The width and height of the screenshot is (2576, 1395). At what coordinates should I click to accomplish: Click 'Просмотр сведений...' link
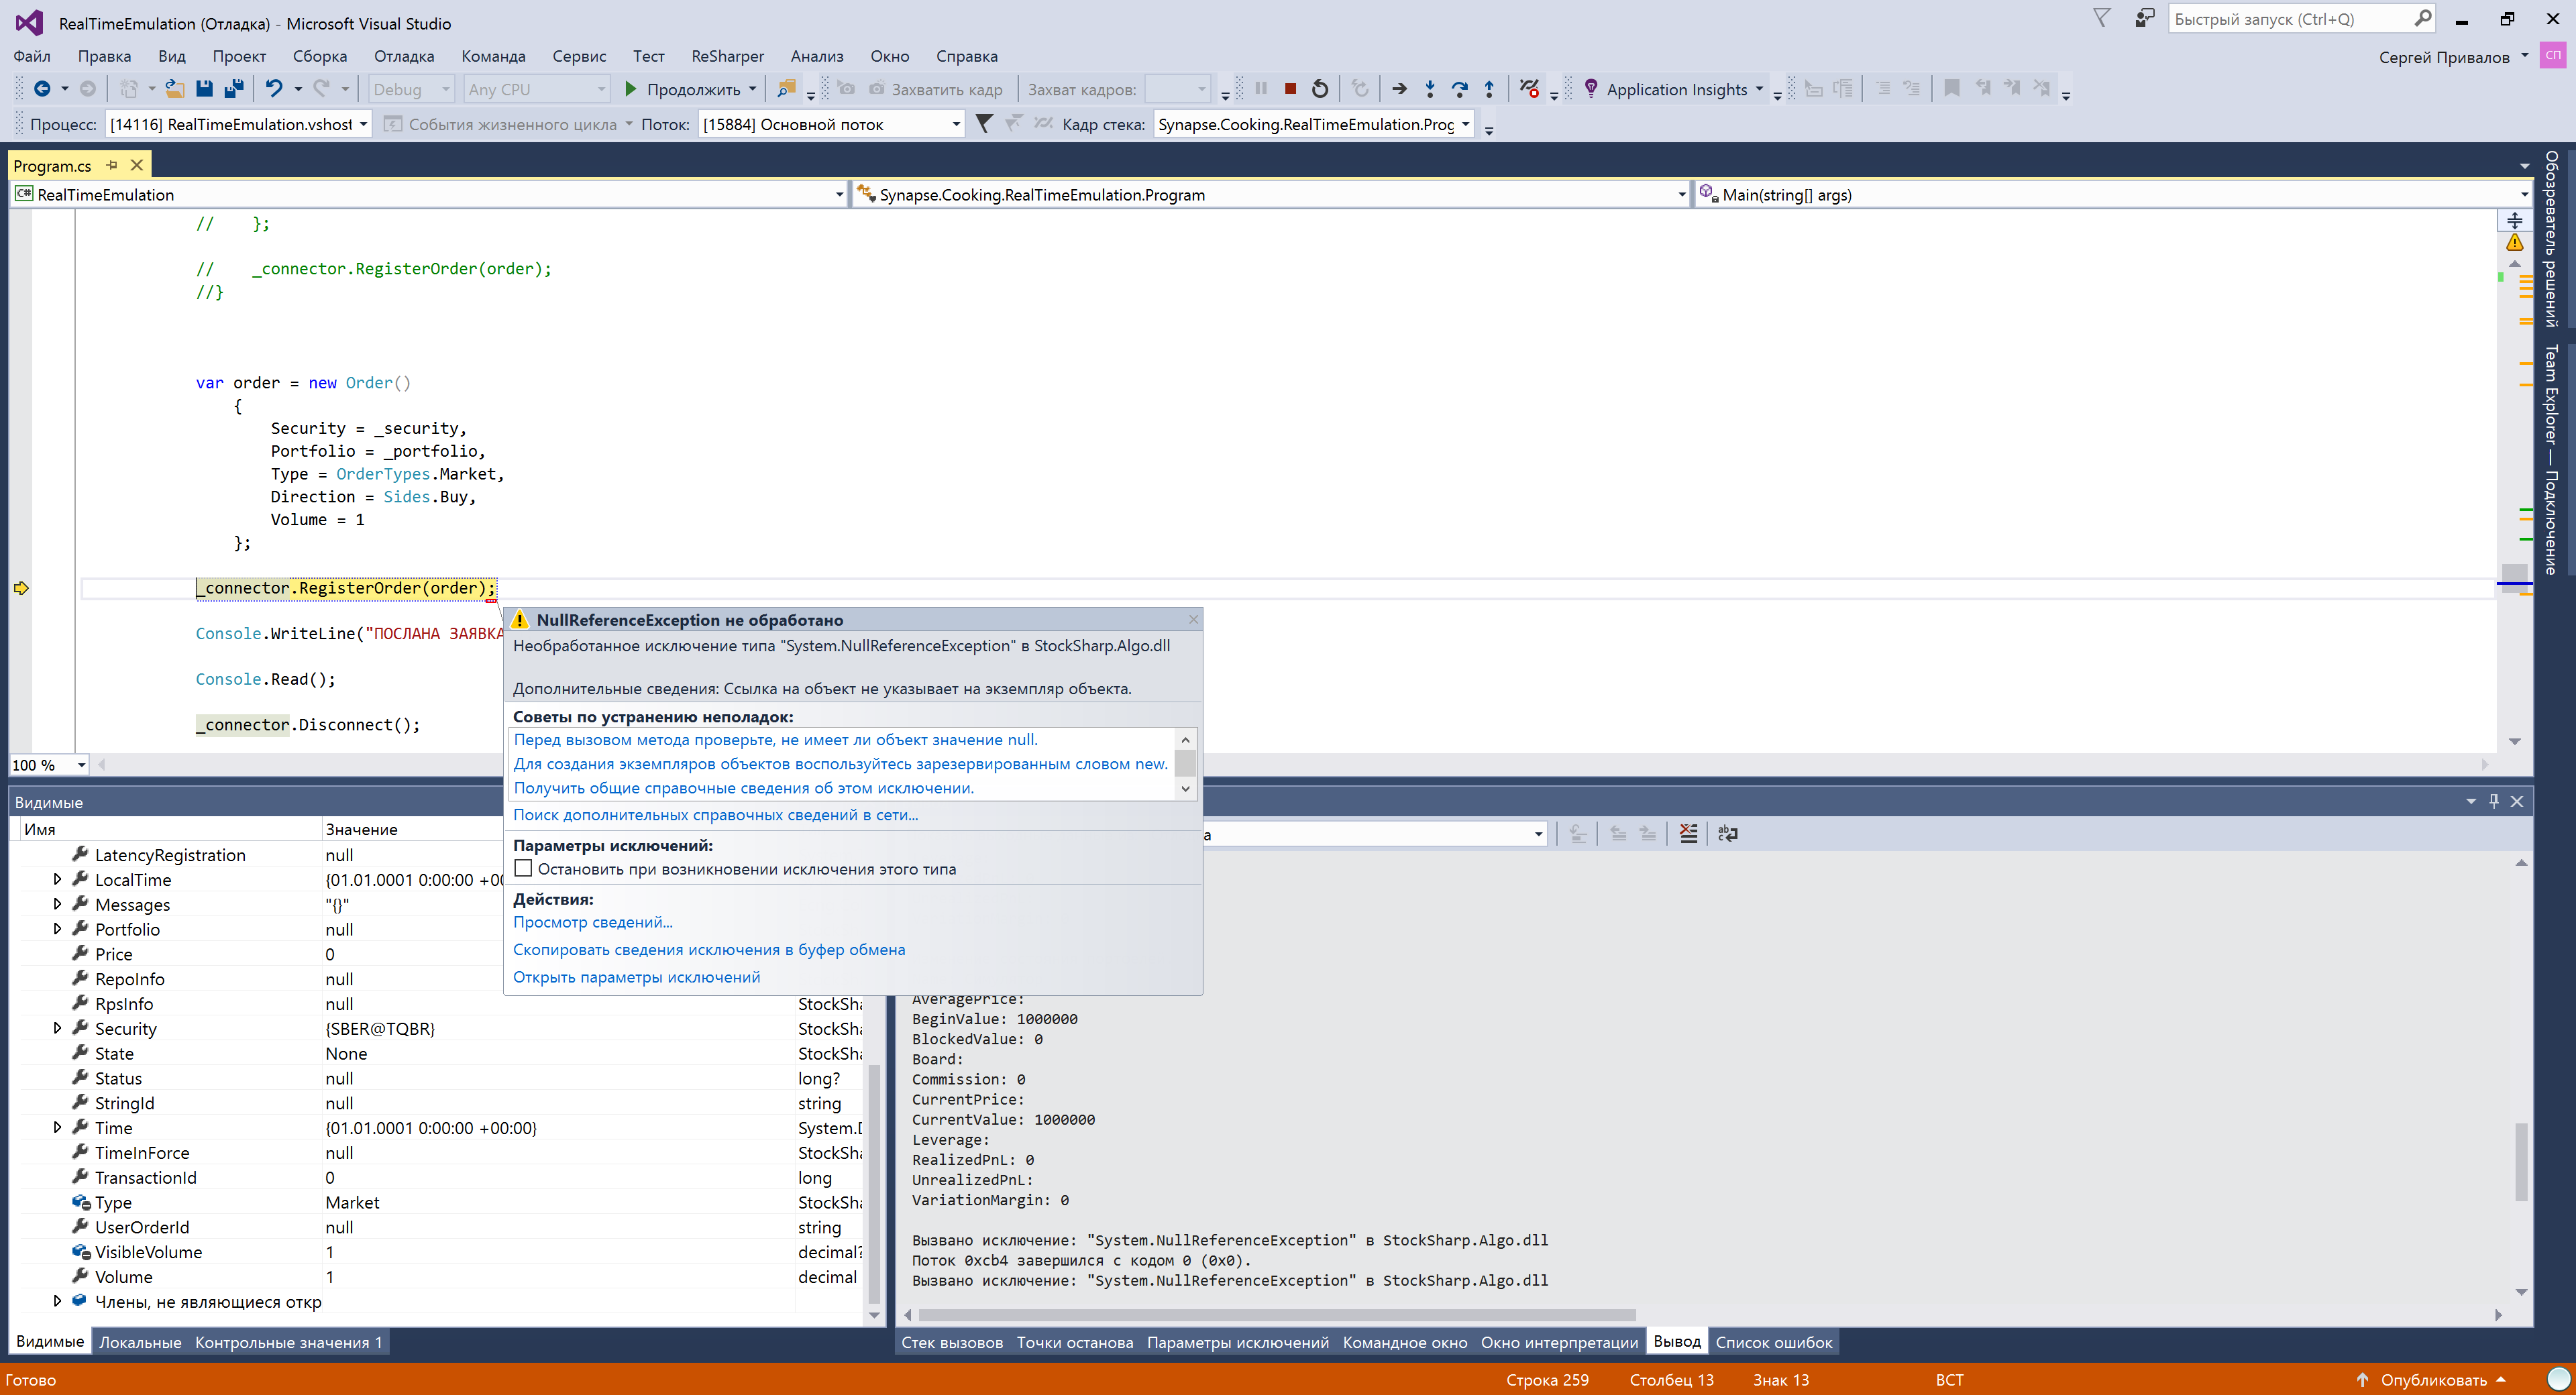pos(592,922)
